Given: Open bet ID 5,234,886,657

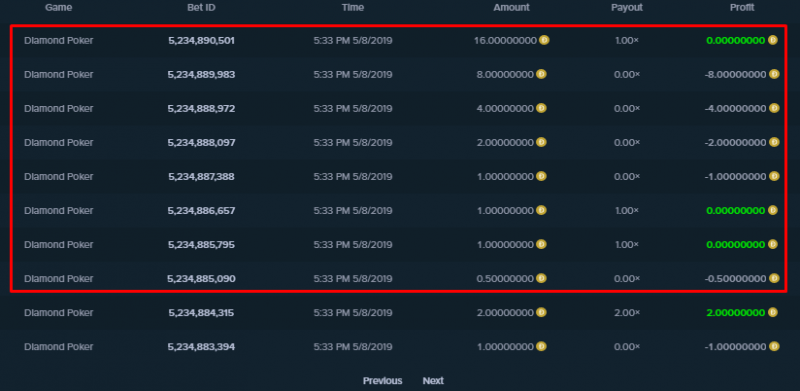Looking at the screenshot, I should coord(202,211).
